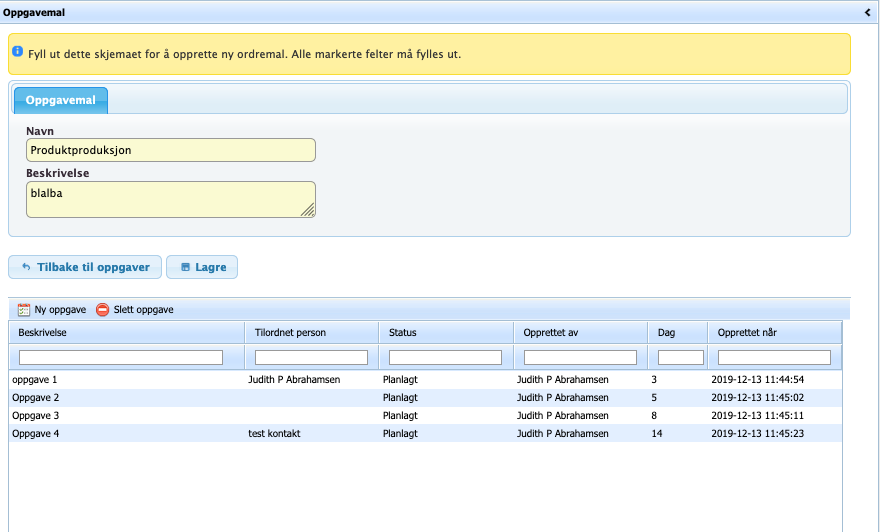The height and width of the screenshot is (532, 880).
Task: Click the Status column filter box
Action: (445, 357)
